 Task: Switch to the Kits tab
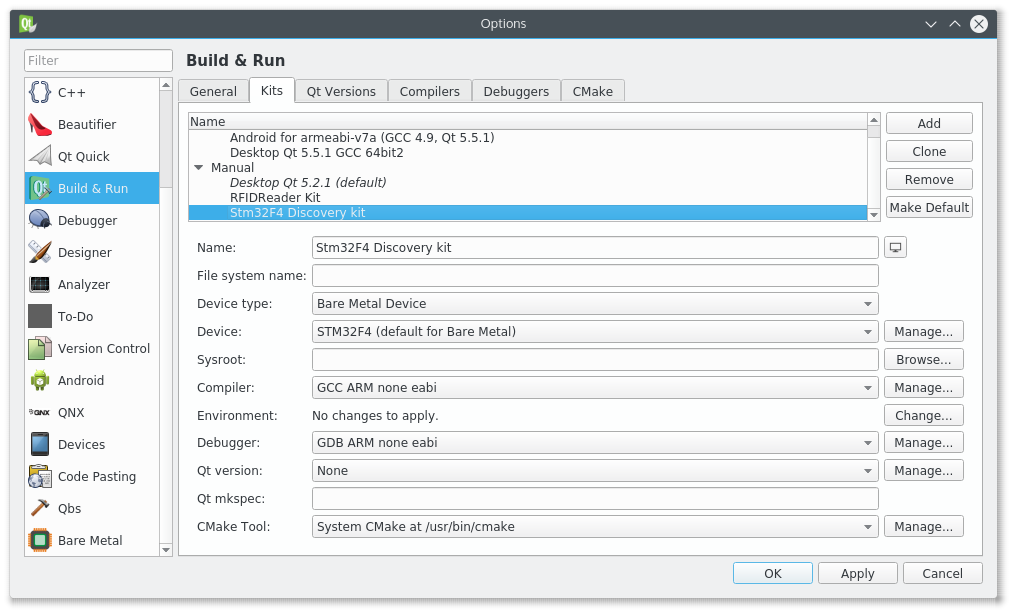point(272,90)
